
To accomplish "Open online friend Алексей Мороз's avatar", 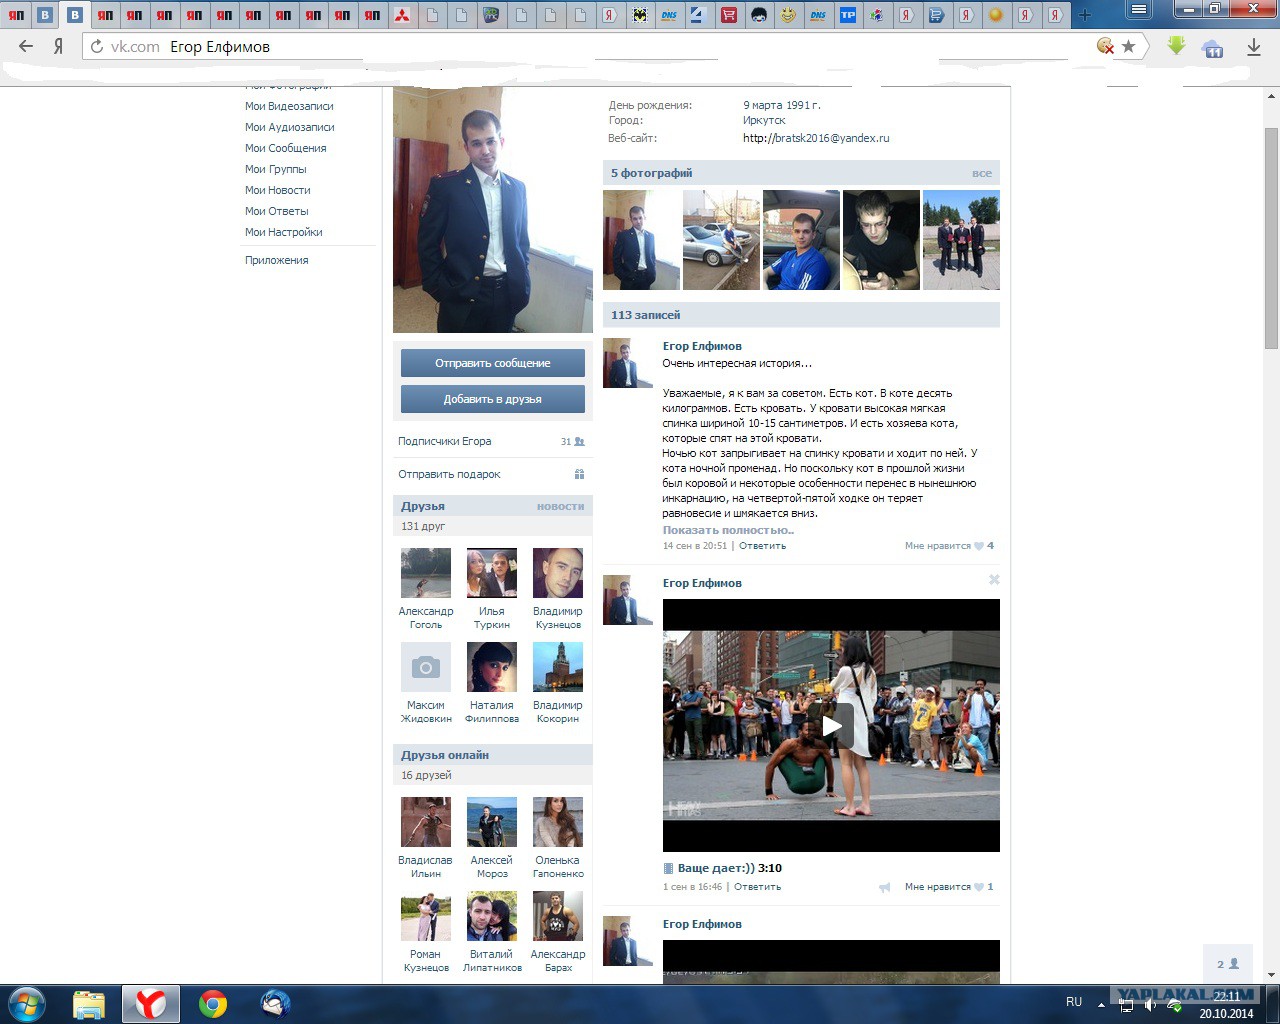I will click(x=492, y=822).
